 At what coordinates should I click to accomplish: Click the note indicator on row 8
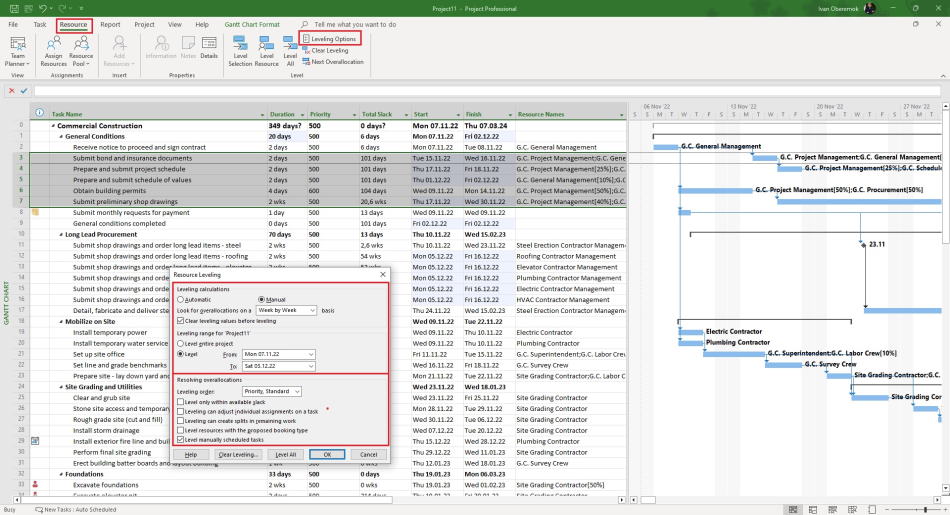coord(35,213)
